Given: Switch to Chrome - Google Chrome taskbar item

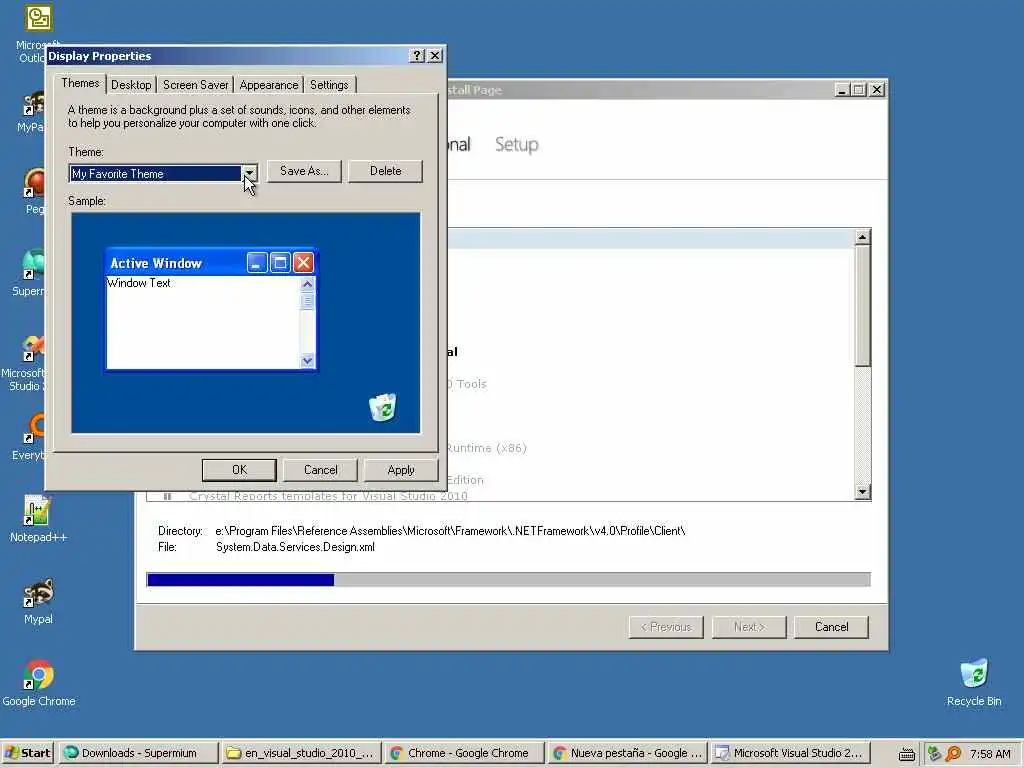Looking at the screenshot, I should (x=464, y=753).
